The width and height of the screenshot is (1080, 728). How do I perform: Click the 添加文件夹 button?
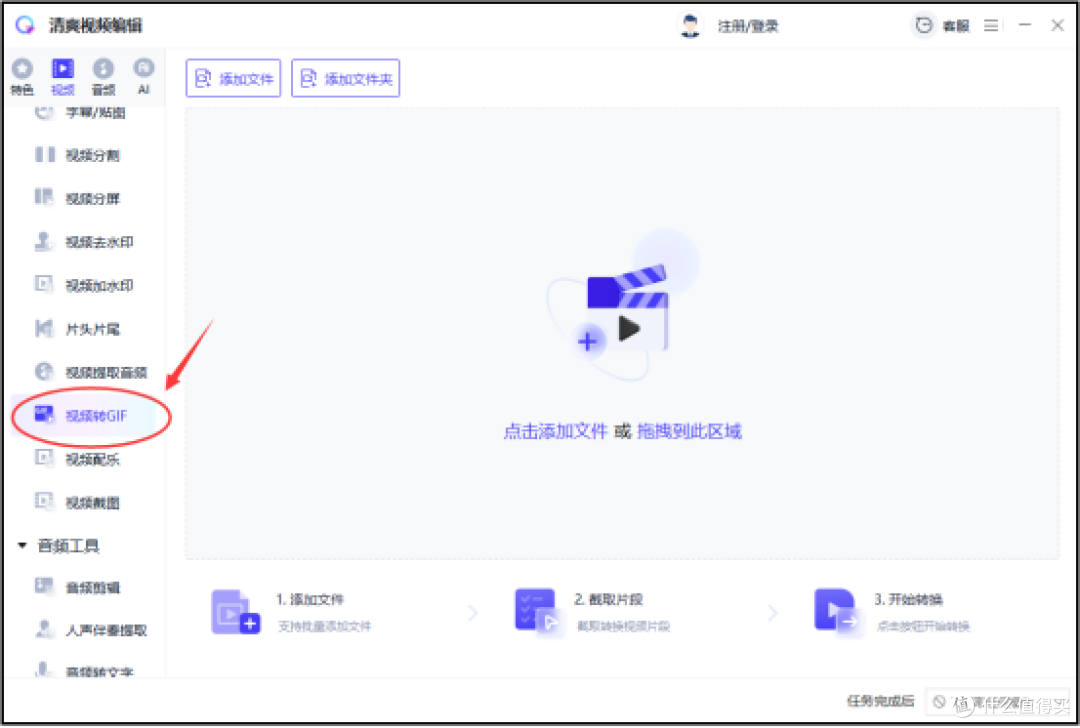point(346,79)
